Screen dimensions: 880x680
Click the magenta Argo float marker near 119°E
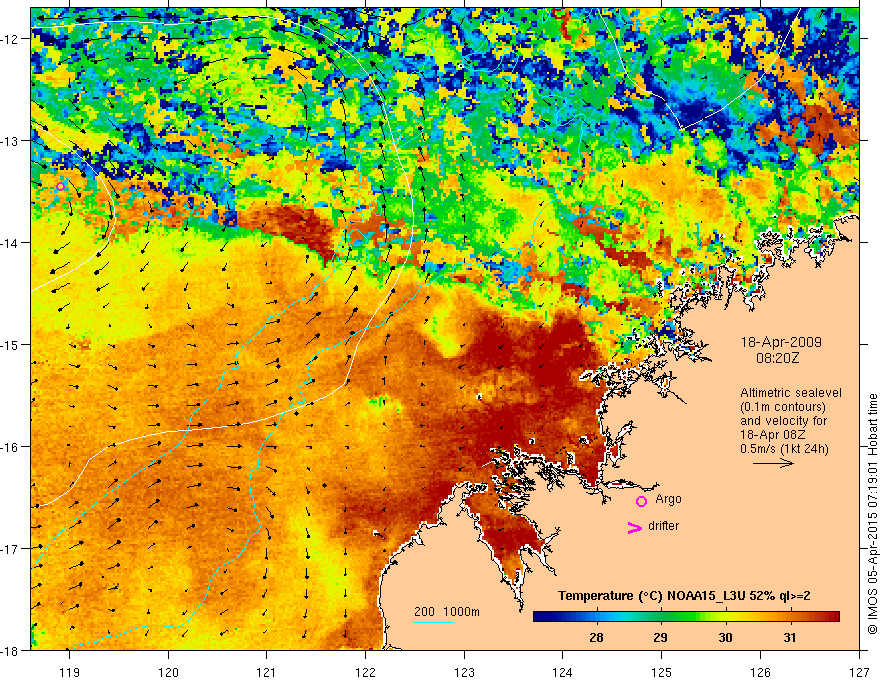(x=60, y=186)
